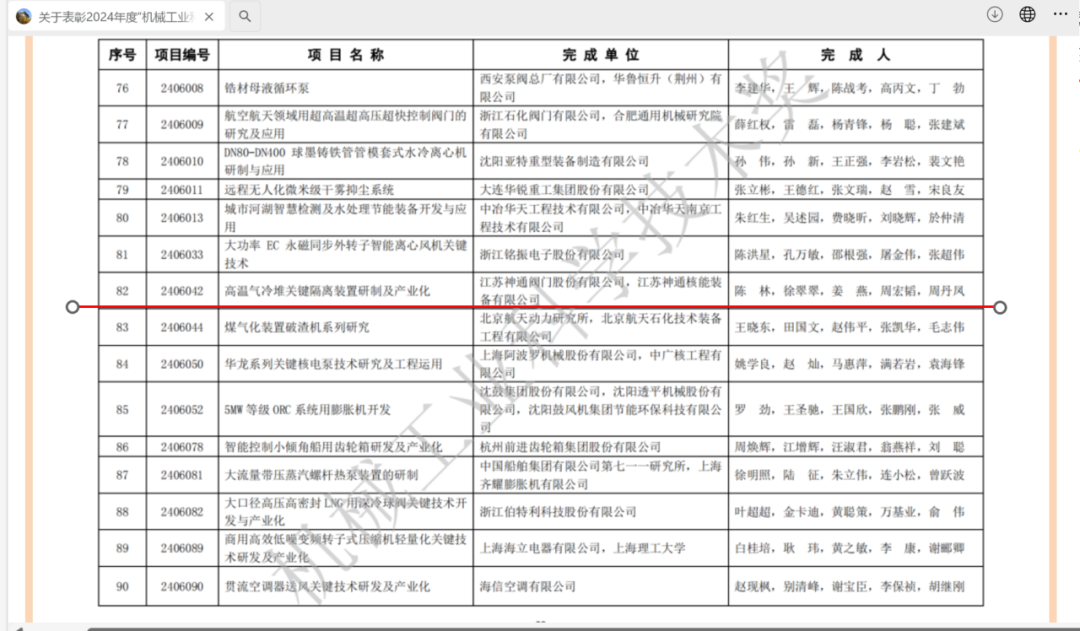
Task: Click project number 2406013
Action: pyautogui.click(x=182, y=218)
